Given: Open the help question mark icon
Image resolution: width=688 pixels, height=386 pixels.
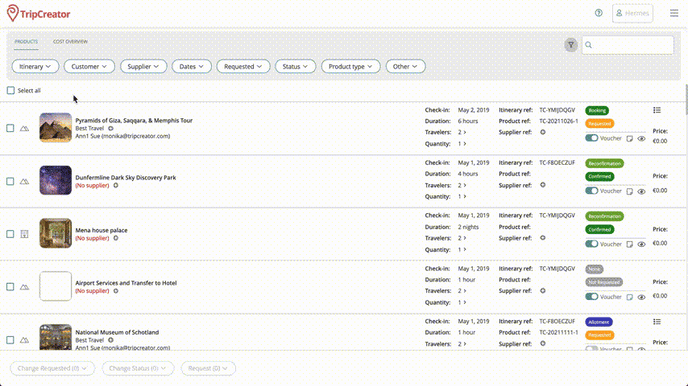Looking at the screenshot, I should 598,13.
